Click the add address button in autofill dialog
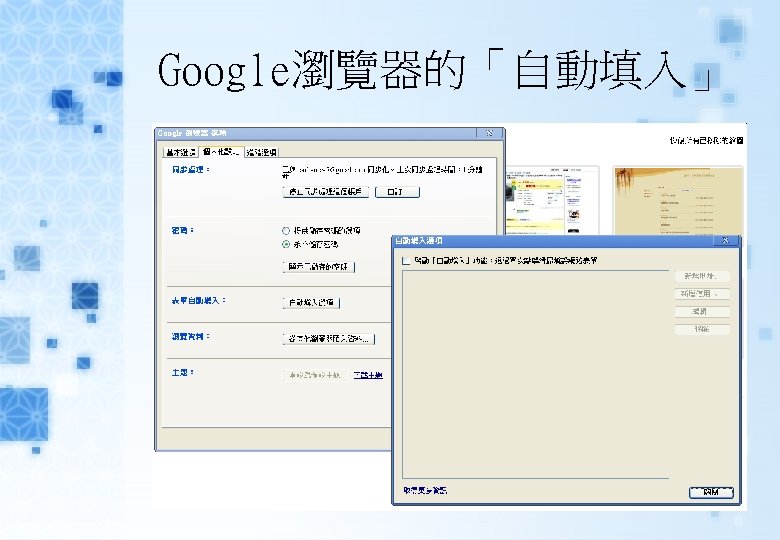780x540 pixels. (x=702, y=276)
